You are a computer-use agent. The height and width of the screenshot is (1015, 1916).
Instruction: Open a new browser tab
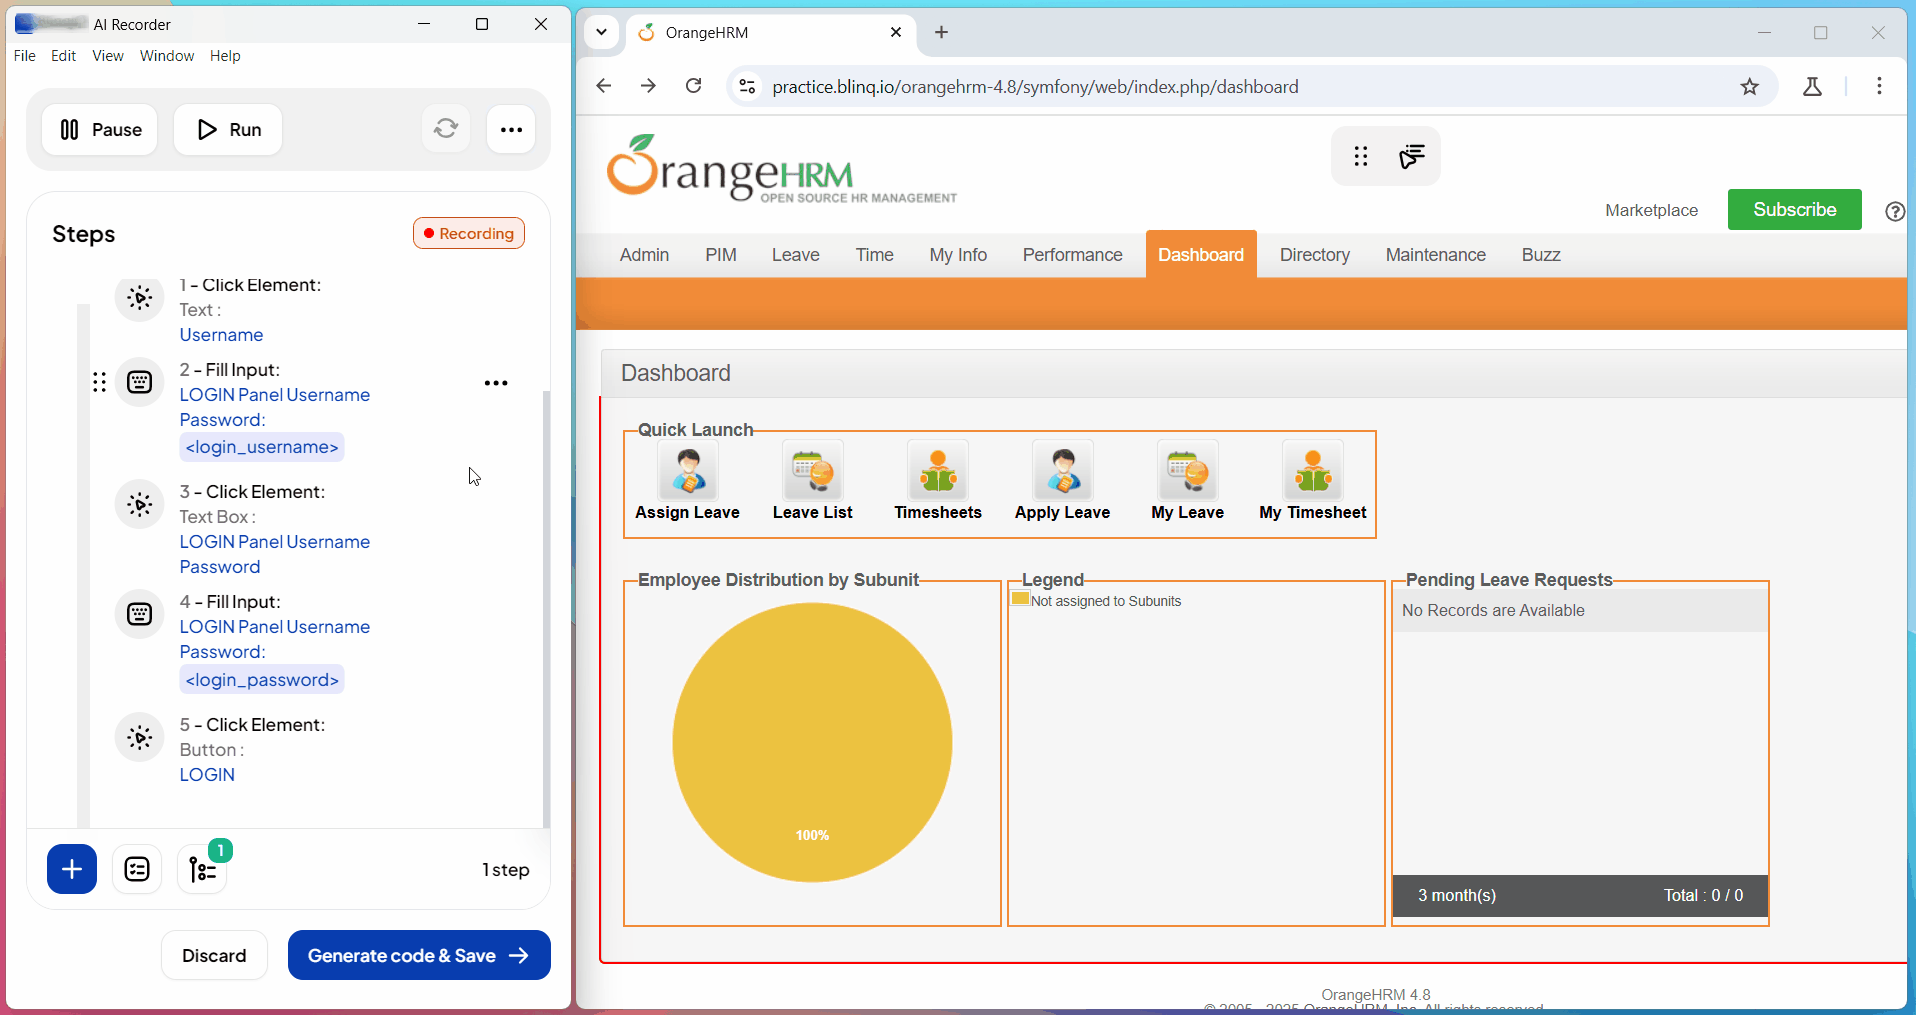coord(941,32)
